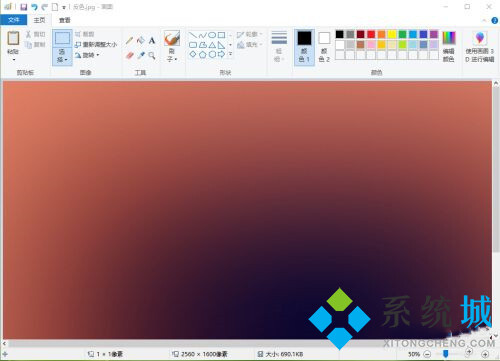The width and height of the screenshot is (500, 361).
Task: Open the quick access toolbar customize arrow
Action: pos(63,7)
